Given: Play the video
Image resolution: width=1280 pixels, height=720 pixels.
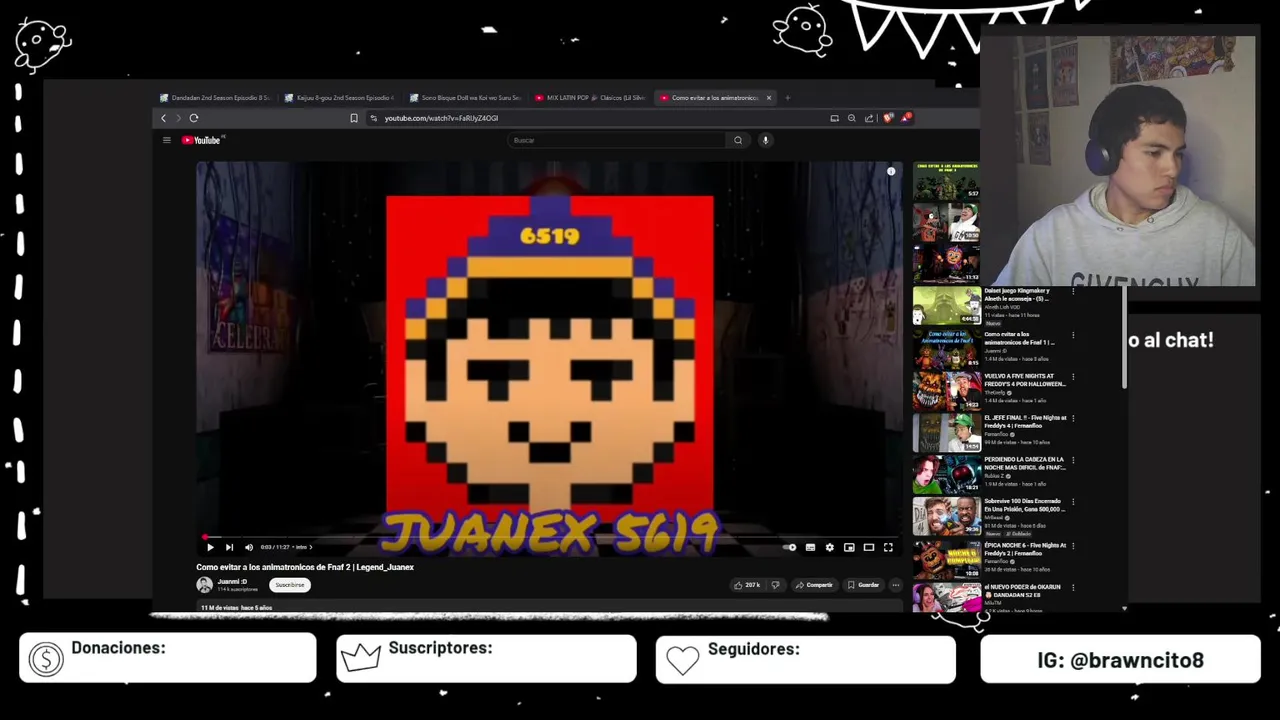Looking at the screenshot, I should click(210, 547).
